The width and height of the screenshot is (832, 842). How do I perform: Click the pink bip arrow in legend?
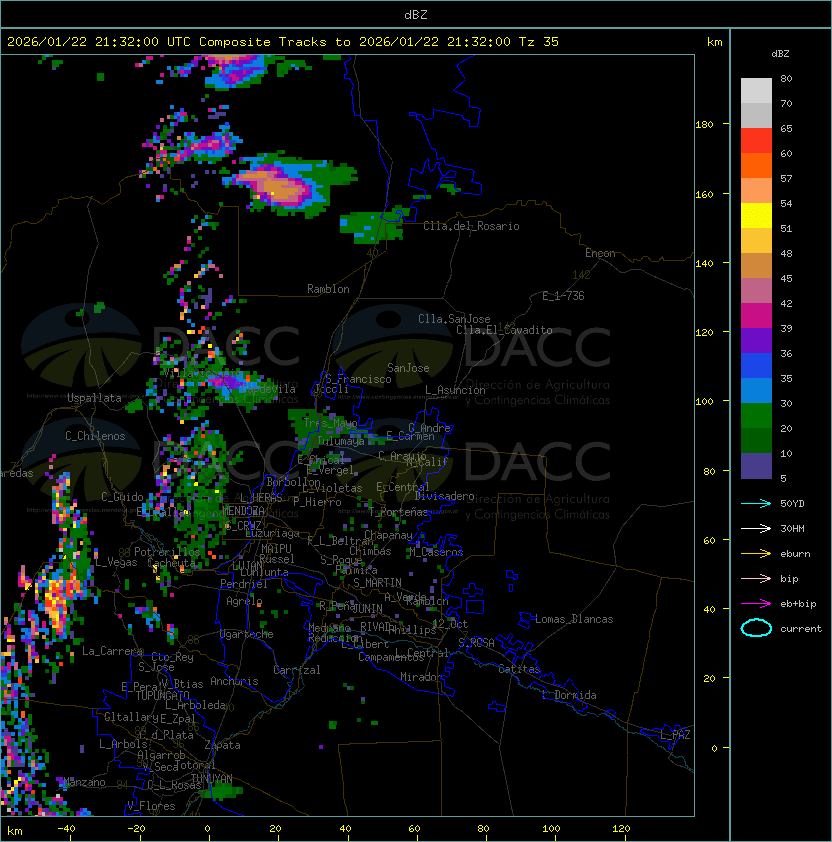(756, 578)
